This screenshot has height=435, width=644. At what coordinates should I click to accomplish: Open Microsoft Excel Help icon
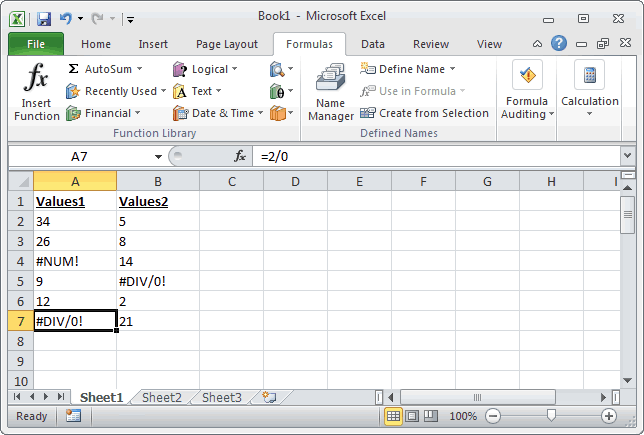pyautogui.click(x=559, y=43)
